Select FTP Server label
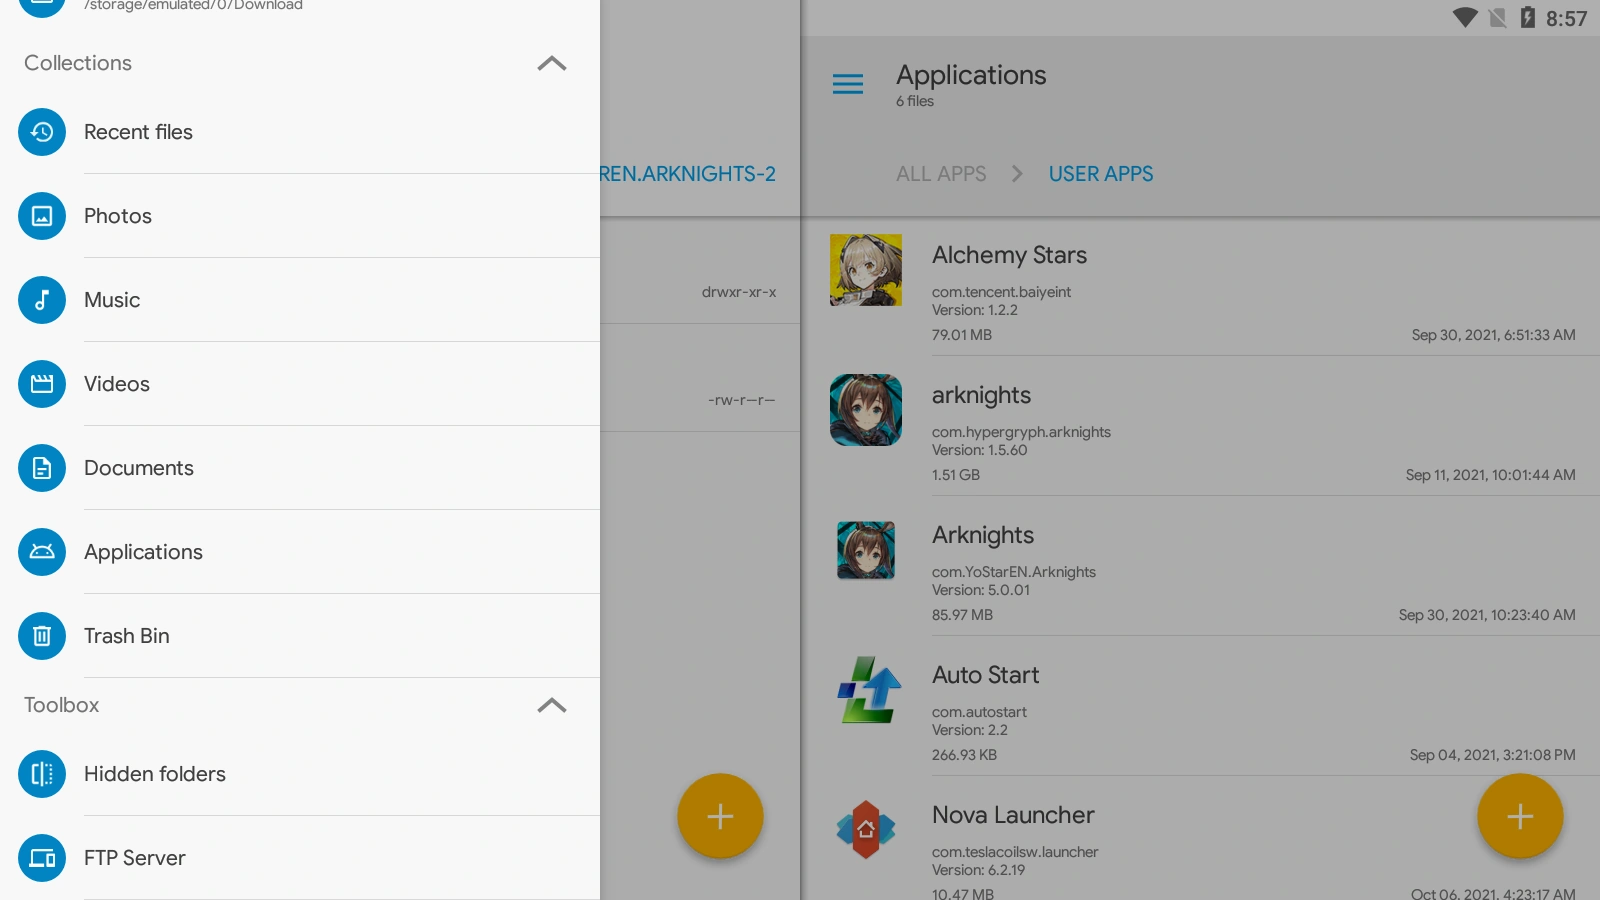Image resolution: width=1600 pixels, height=900 pixels. click(x=135, y=858)
